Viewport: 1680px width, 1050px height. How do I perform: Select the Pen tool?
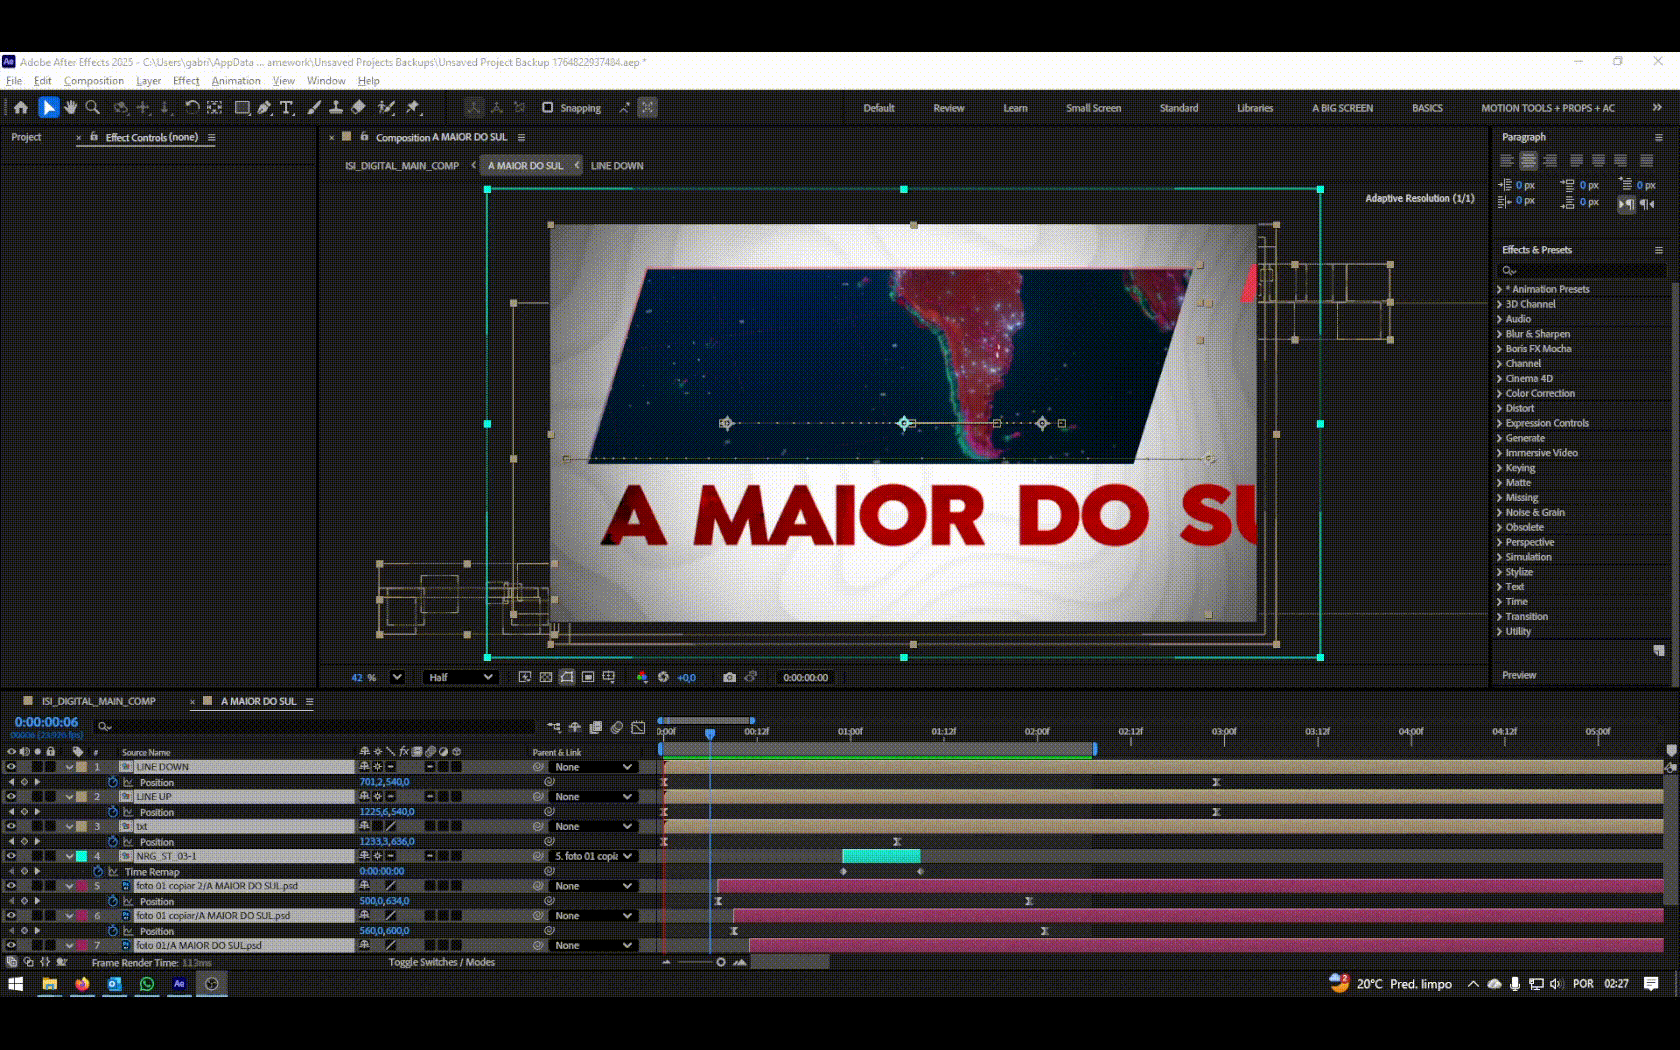click(264, 107)
